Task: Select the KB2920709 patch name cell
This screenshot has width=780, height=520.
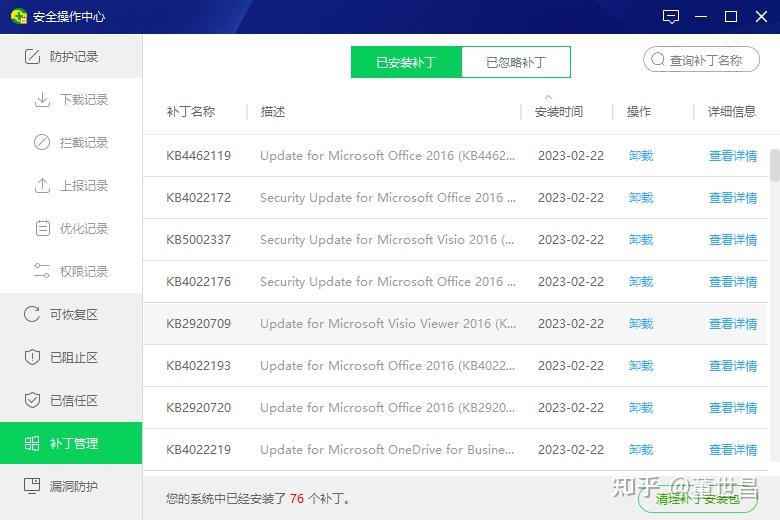Action: pos(198,323)
